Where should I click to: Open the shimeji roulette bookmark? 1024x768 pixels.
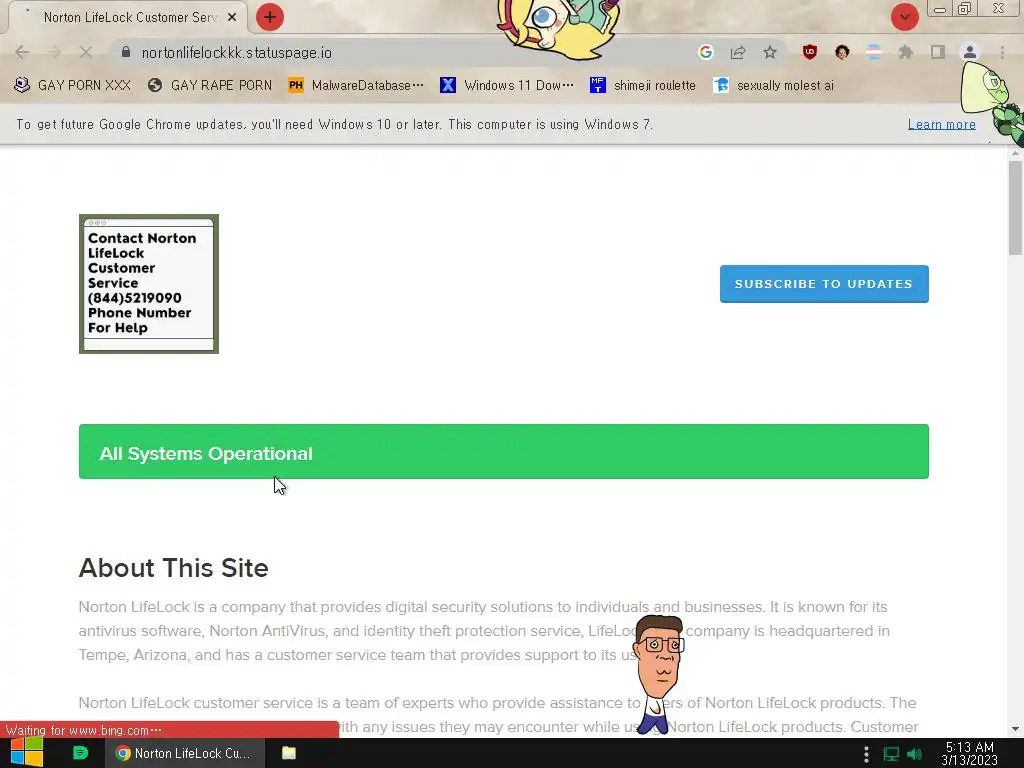[643, 86]
